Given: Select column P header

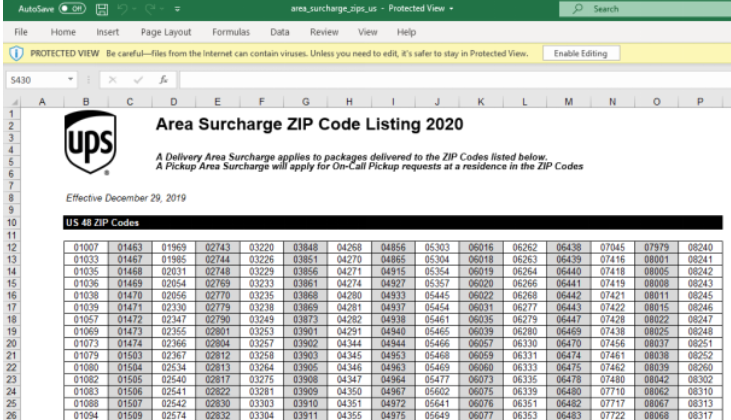Looking at the screenshot, I should point(700,102).
